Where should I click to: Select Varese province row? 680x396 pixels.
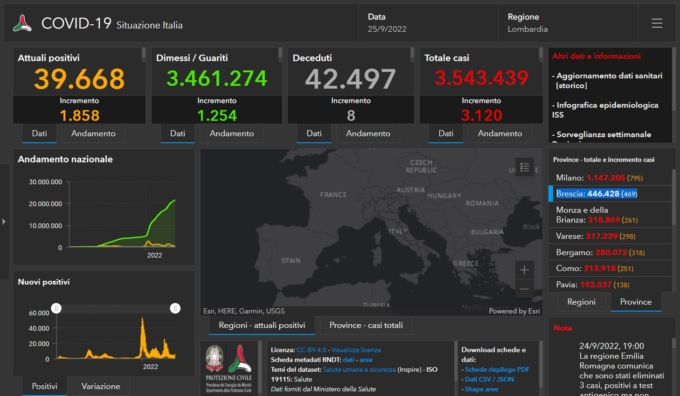pyautogui.click(x=610, y=236)
